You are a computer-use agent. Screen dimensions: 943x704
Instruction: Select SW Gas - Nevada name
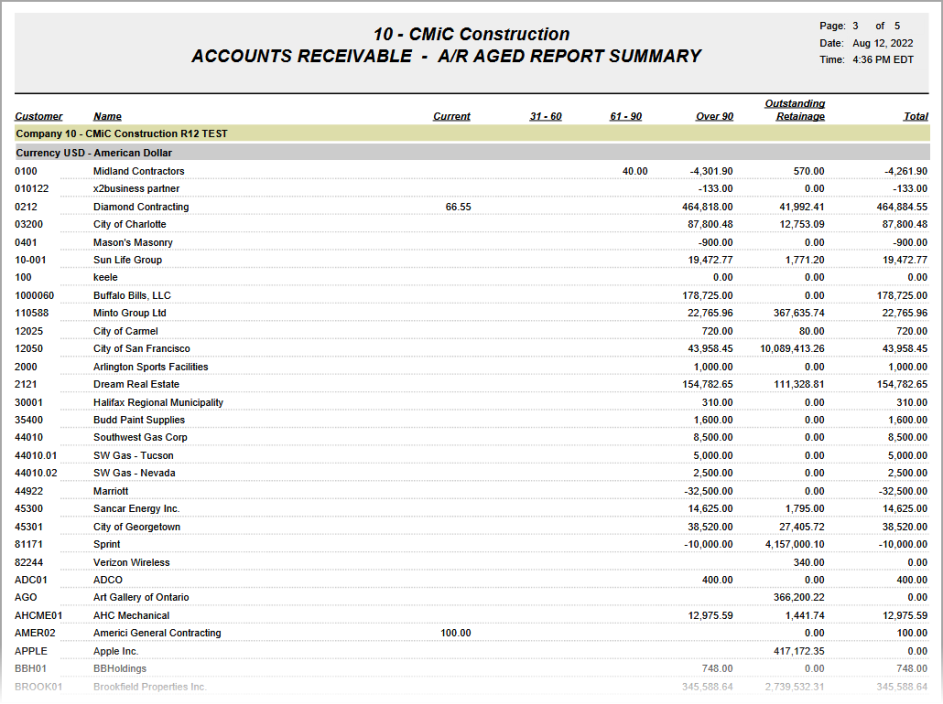(134, 473)
